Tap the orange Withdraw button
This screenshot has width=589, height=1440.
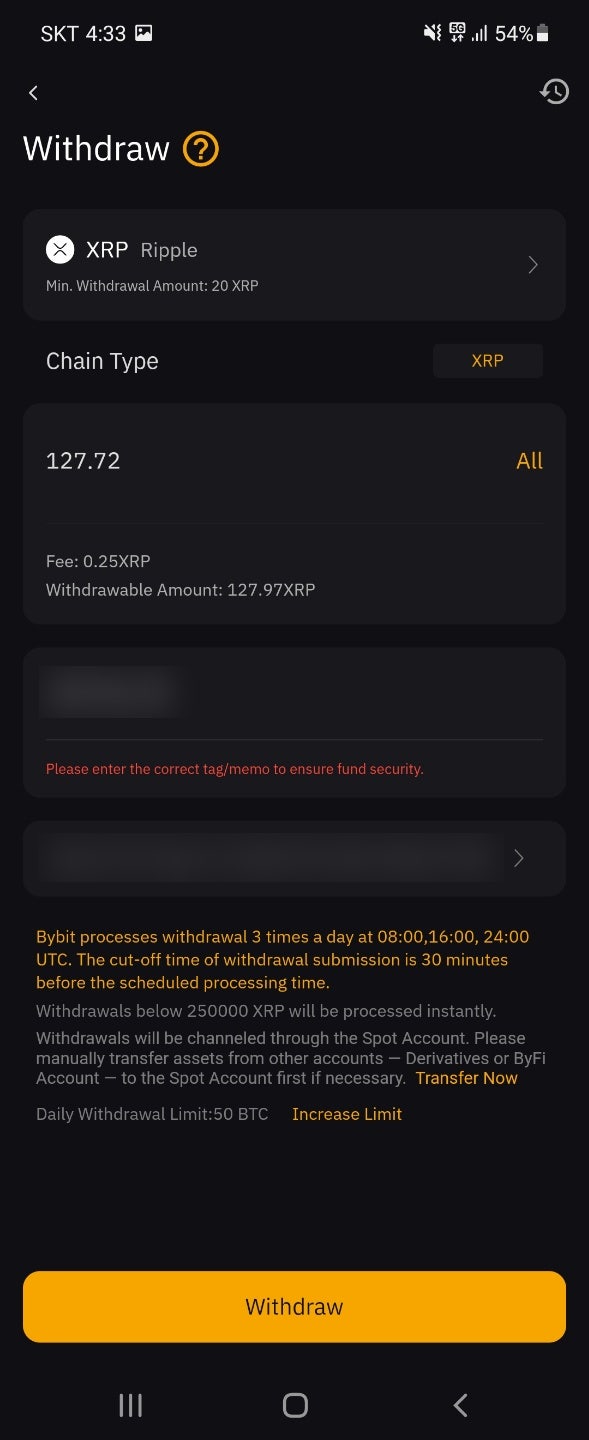(x=294, y=1307)
